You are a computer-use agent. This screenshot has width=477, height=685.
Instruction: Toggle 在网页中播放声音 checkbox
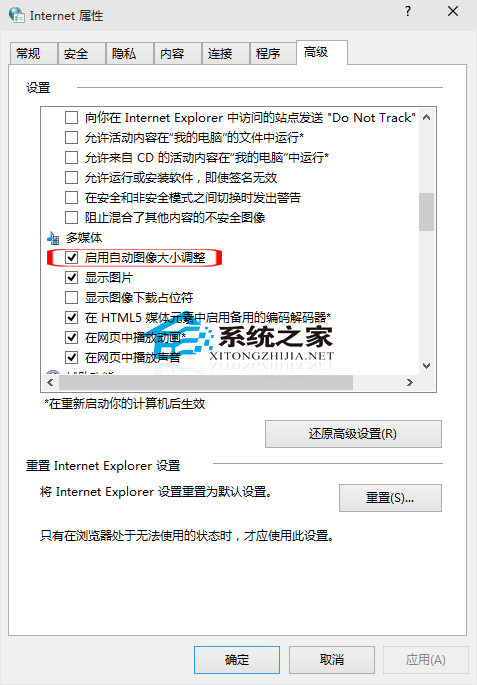(x=72, y=357)
